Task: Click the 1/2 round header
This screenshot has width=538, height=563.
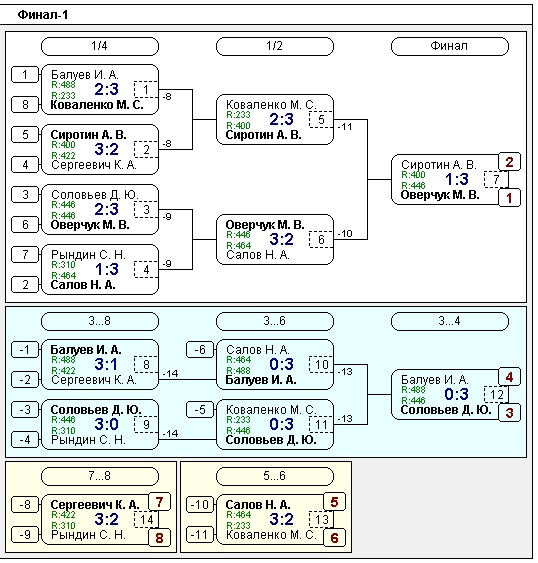Action: [x=275, y=46]
